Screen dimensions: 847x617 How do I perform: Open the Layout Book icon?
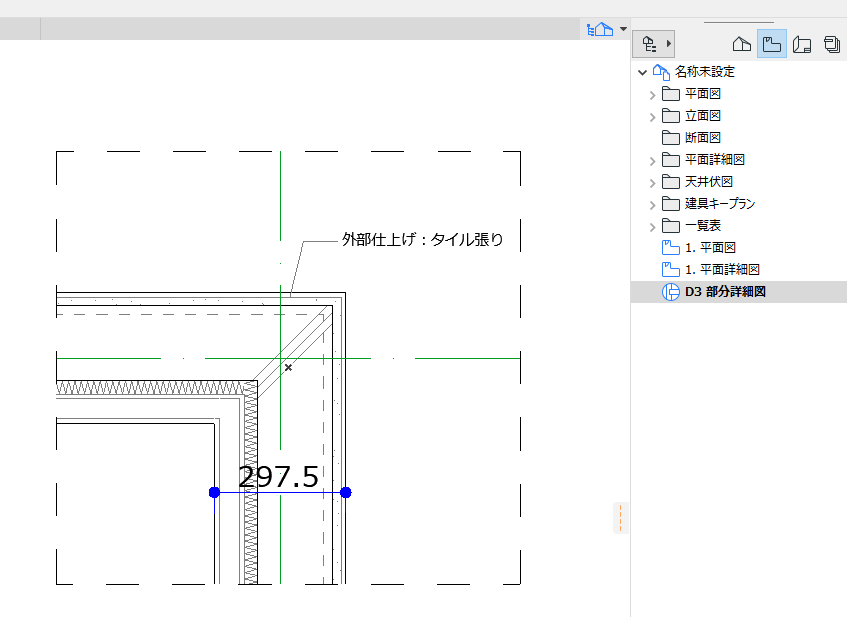[802, 44]
